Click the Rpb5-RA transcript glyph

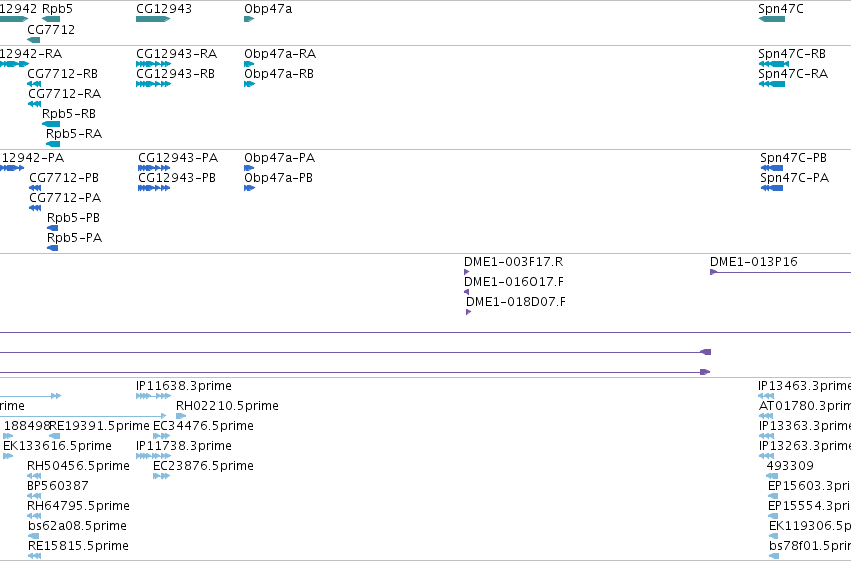(x=53, y=144)
